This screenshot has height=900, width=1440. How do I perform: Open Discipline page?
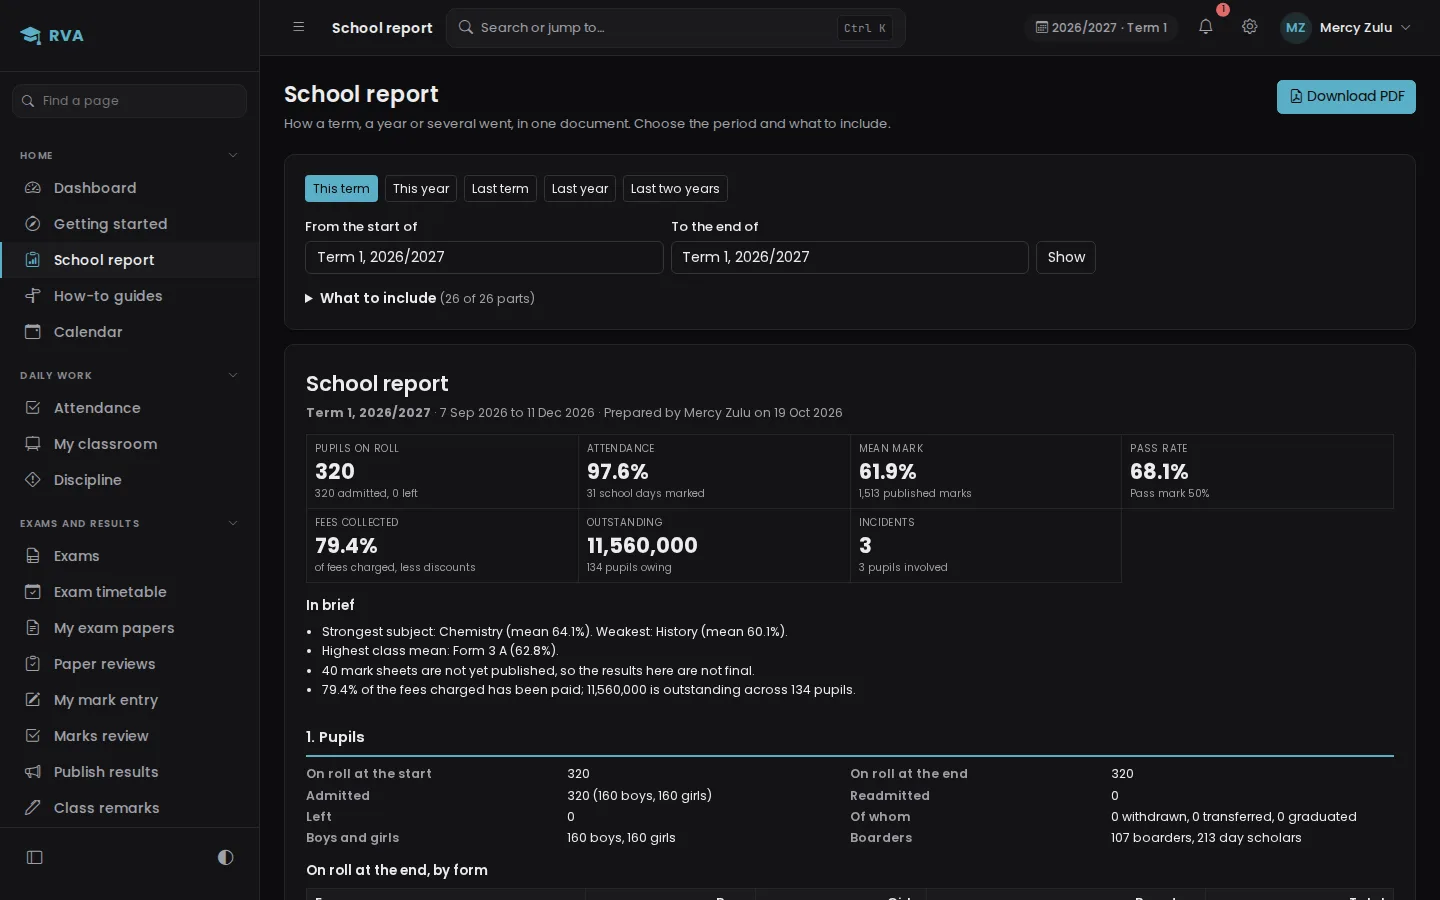[129, 480]
